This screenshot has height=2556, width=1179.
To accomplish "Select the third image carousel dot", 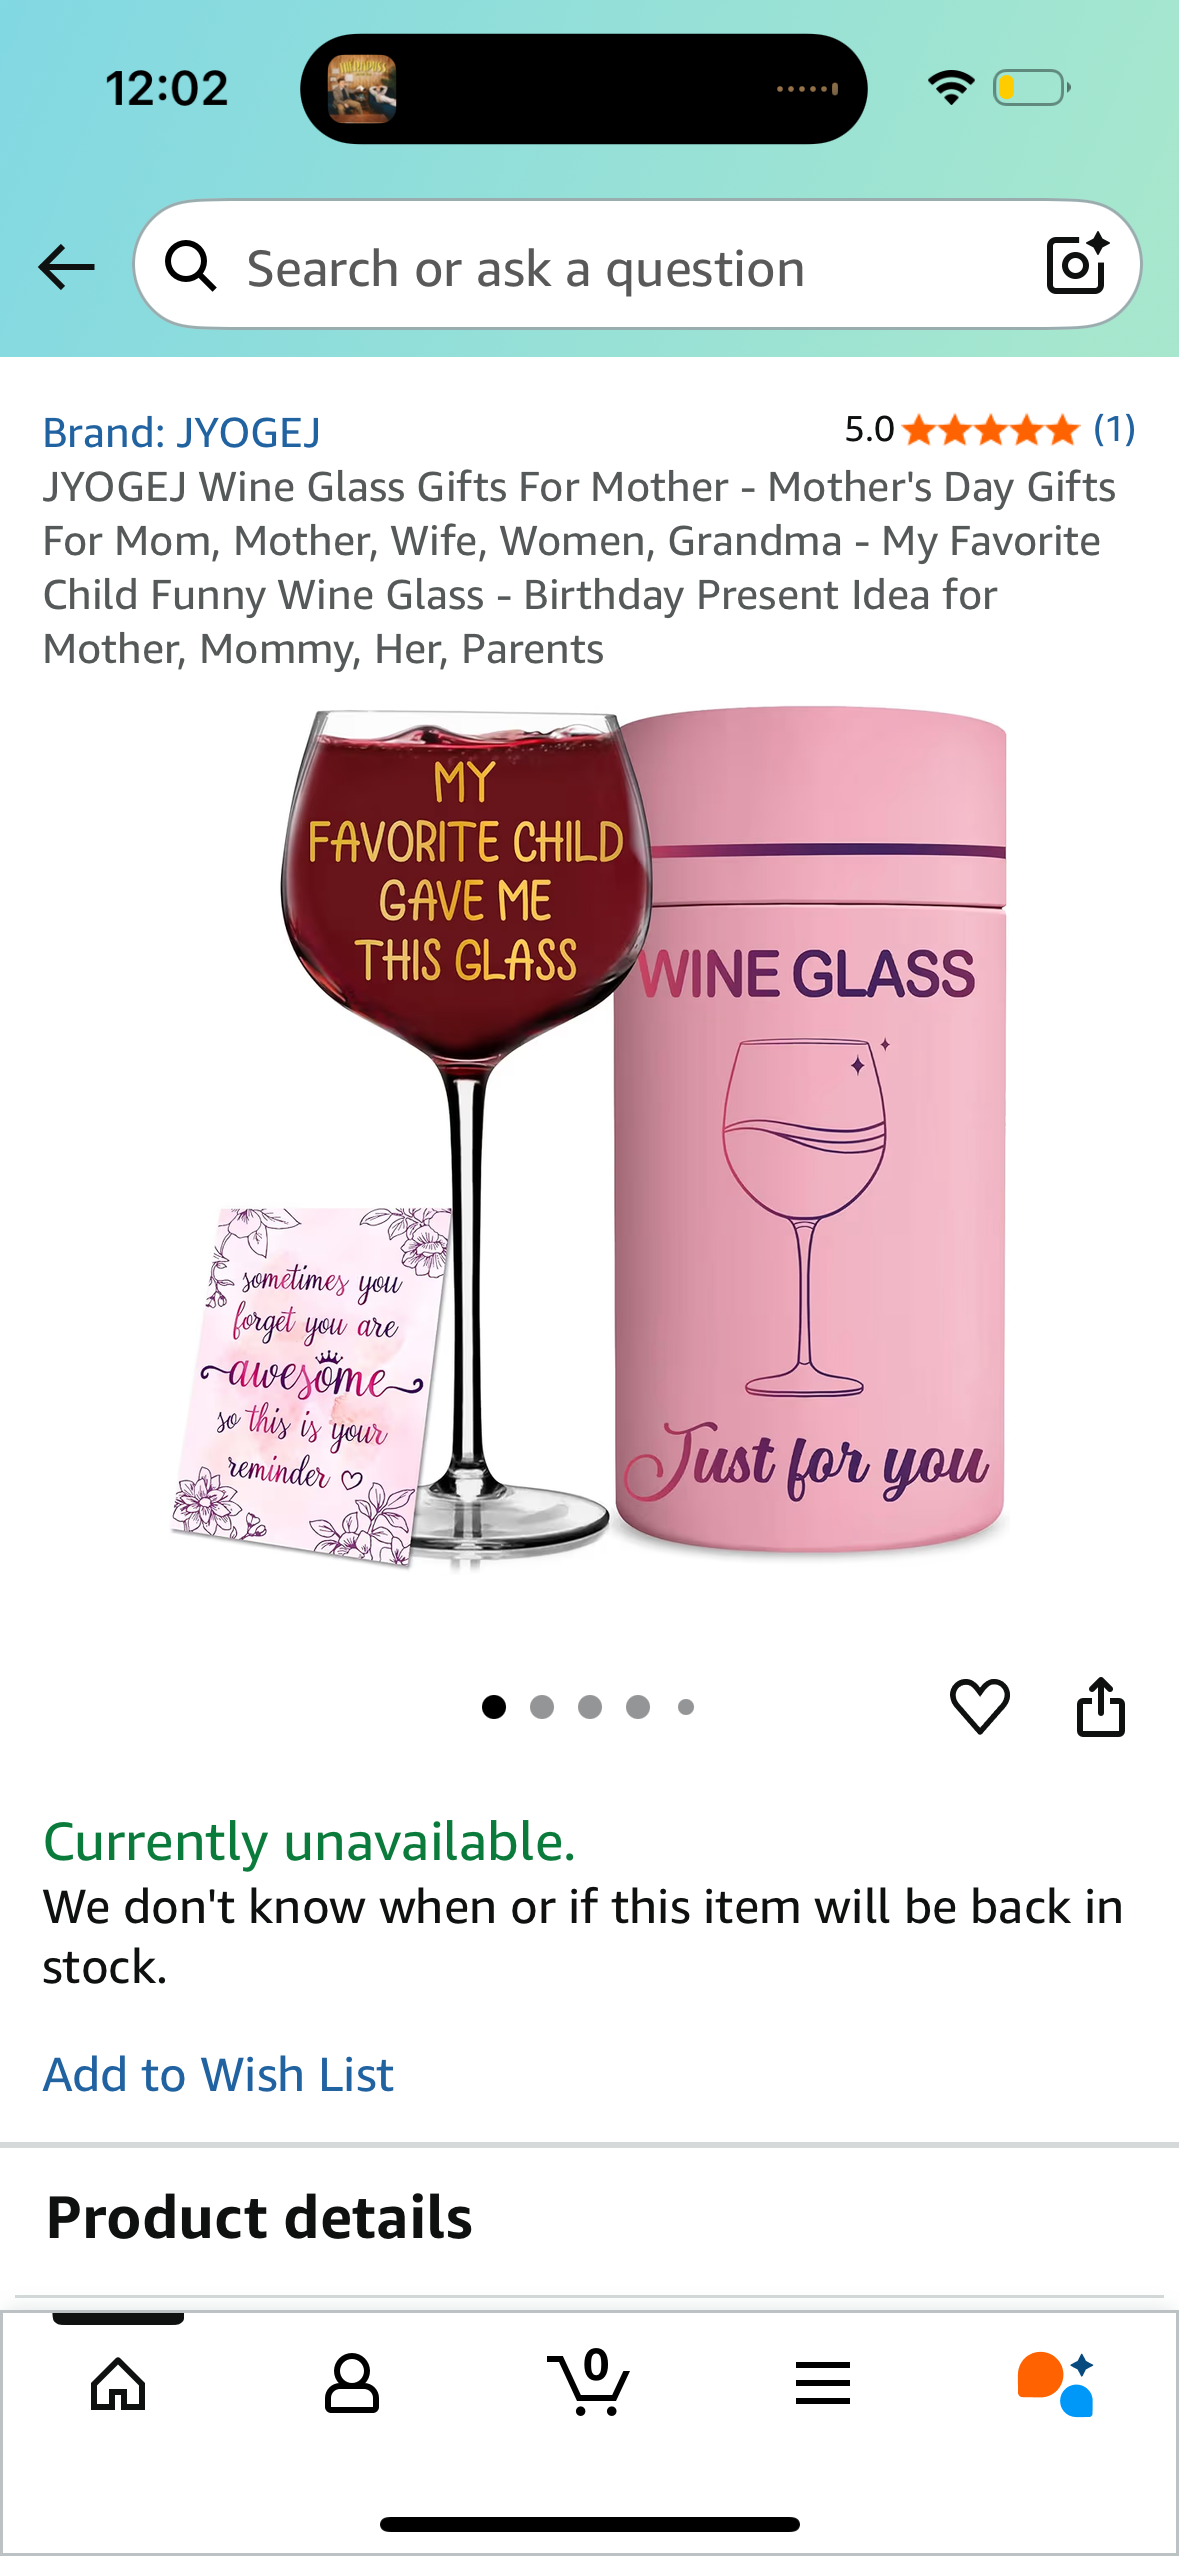I will click(590, 1707).
